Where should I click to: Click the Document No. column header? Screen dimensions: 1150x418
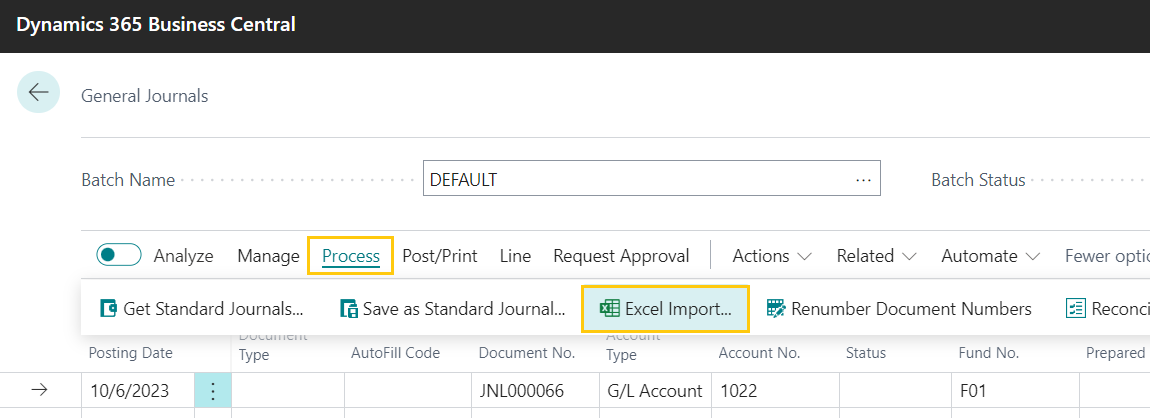point(527,353)
